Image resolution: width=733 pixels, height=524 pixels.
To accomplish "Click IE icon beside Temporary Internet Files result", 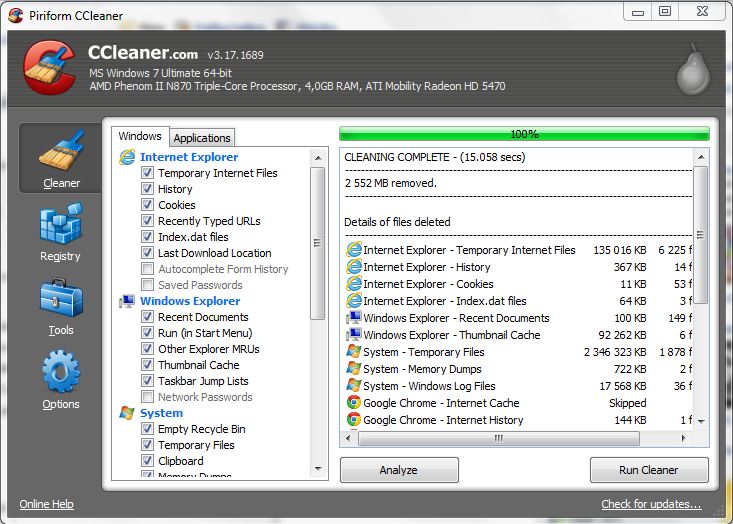I will pos(354,250).
